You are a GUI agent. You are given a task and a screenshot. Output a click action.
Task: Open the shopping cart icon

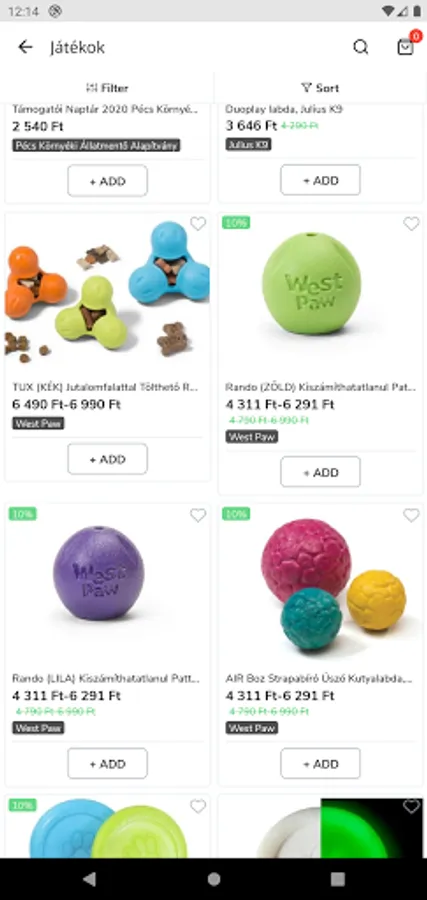coord(405,47)
